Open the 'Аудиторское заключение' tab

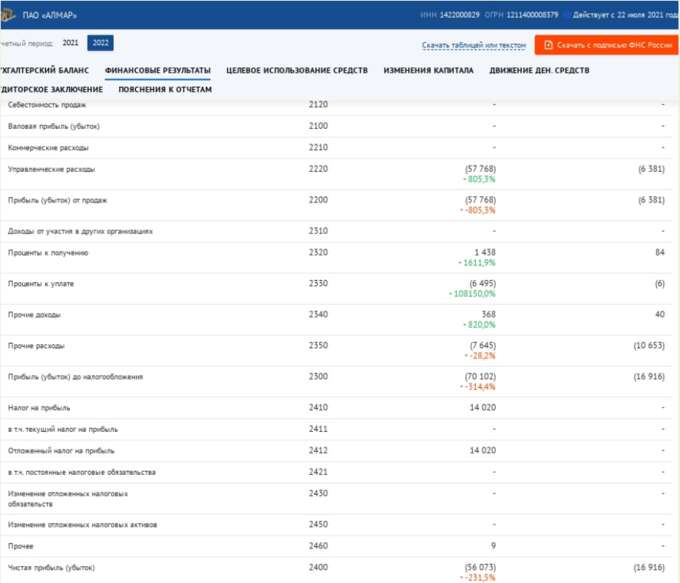50,90
